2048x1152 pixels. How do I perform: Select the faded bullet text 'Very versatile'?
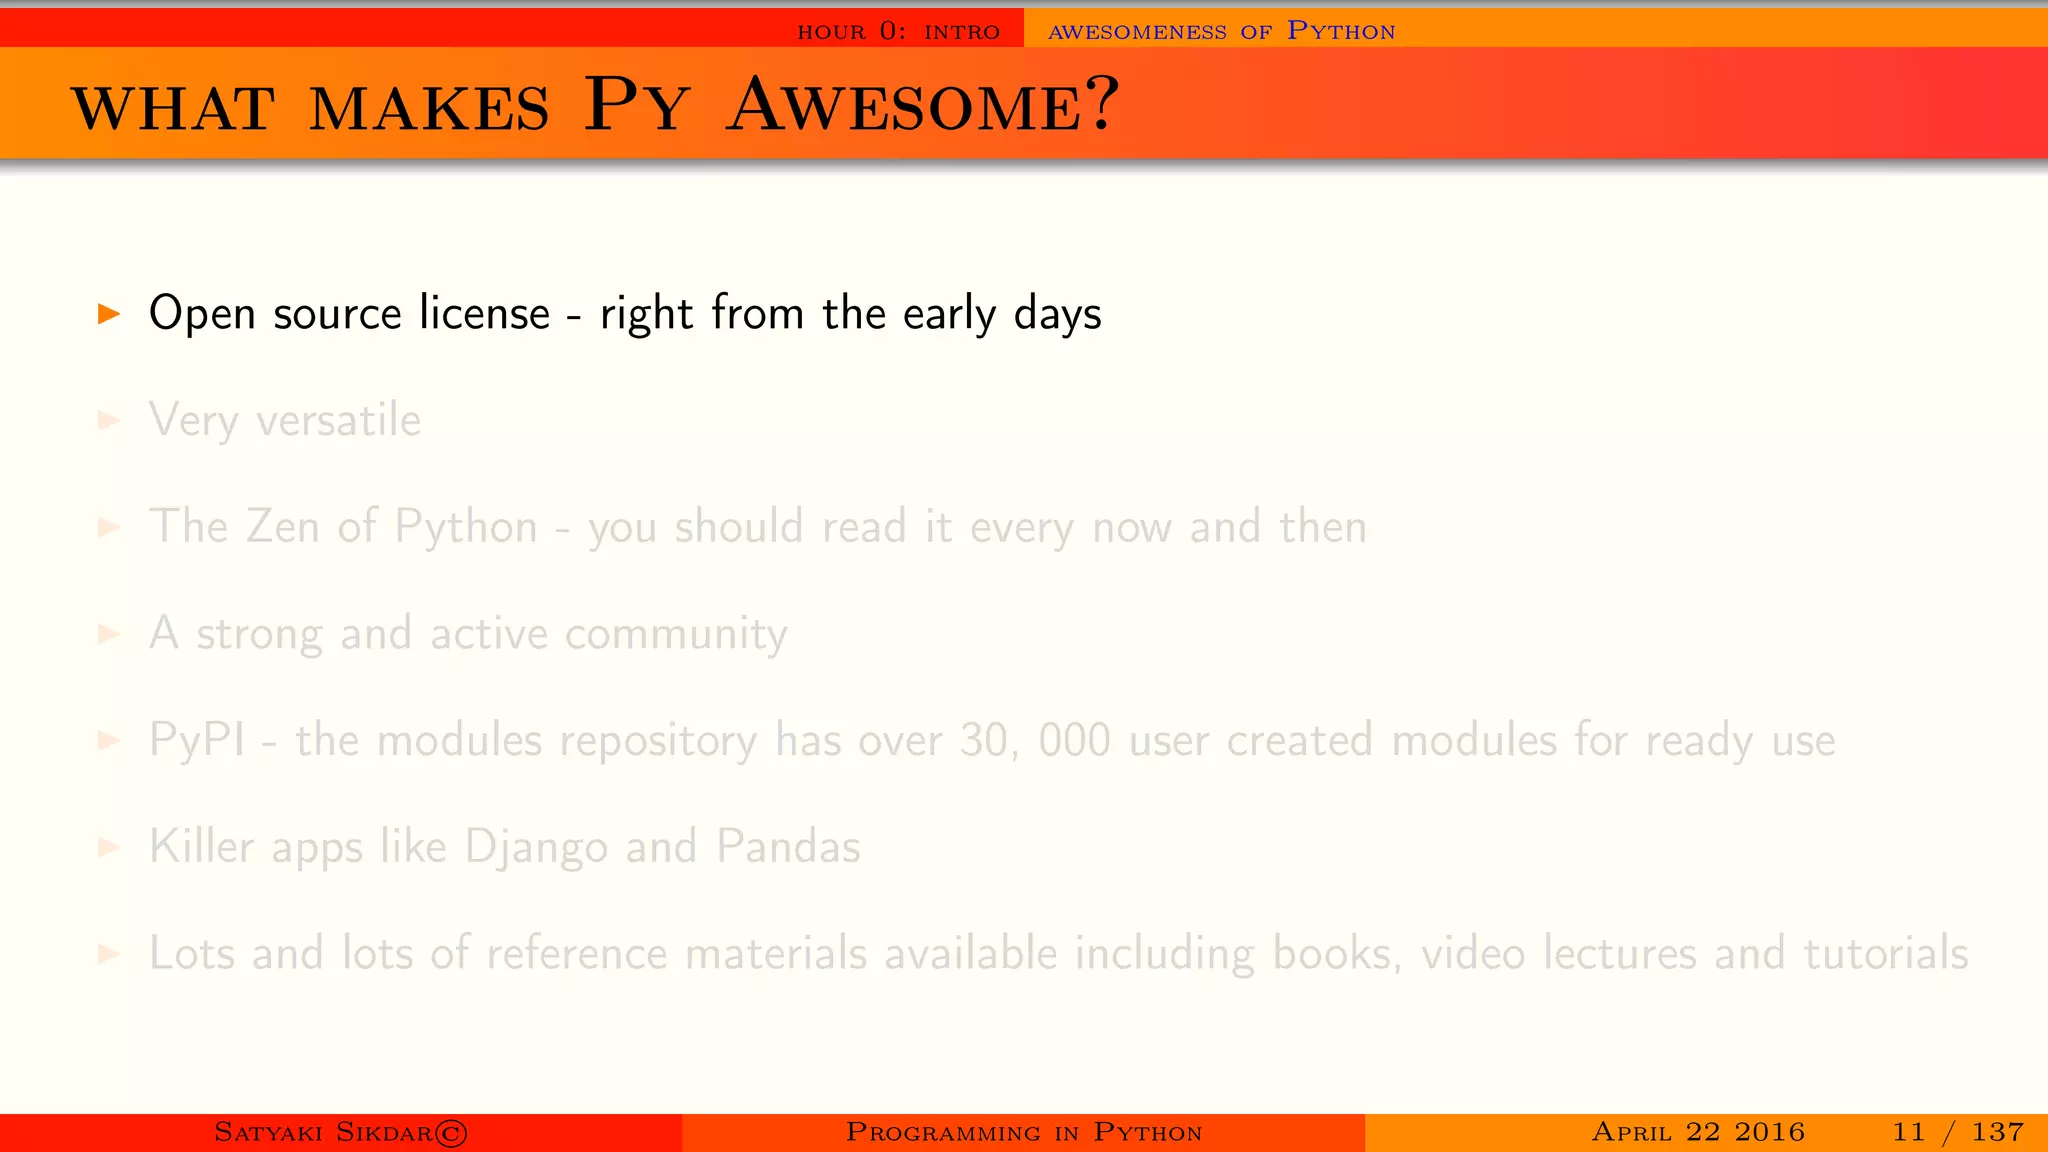pyautogui.click(x=285, y=420)
